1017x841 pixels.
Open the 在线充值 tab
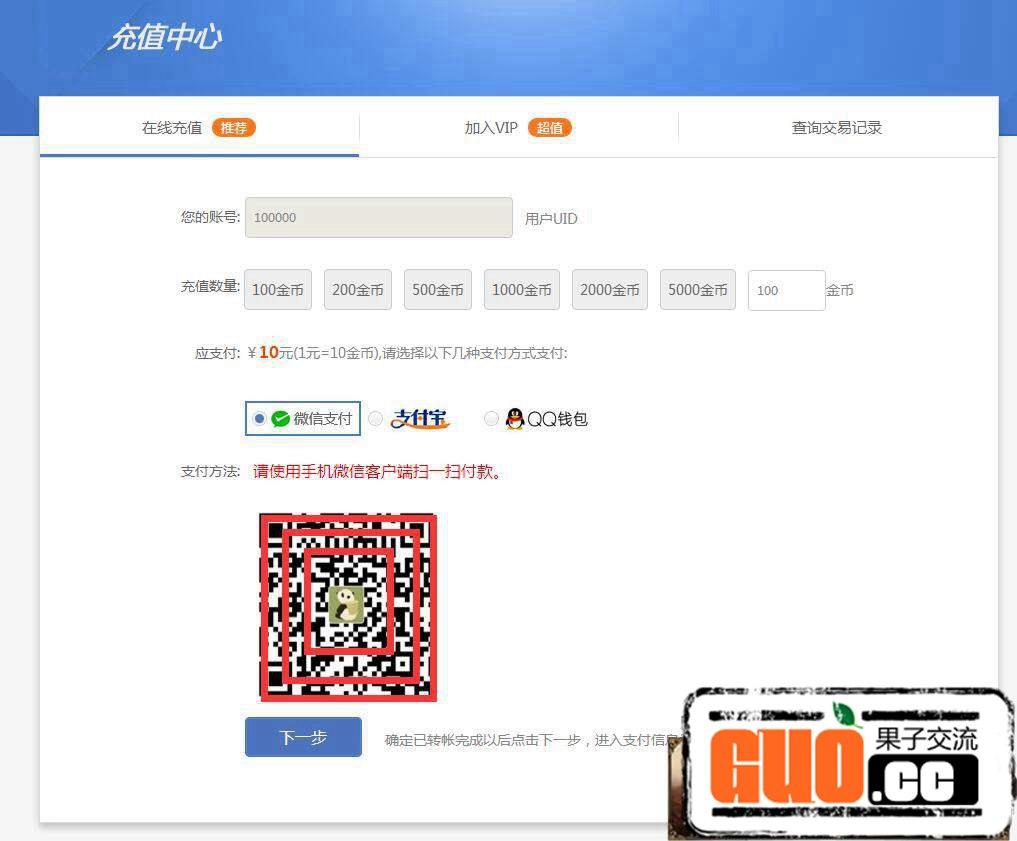coord(199,128)
